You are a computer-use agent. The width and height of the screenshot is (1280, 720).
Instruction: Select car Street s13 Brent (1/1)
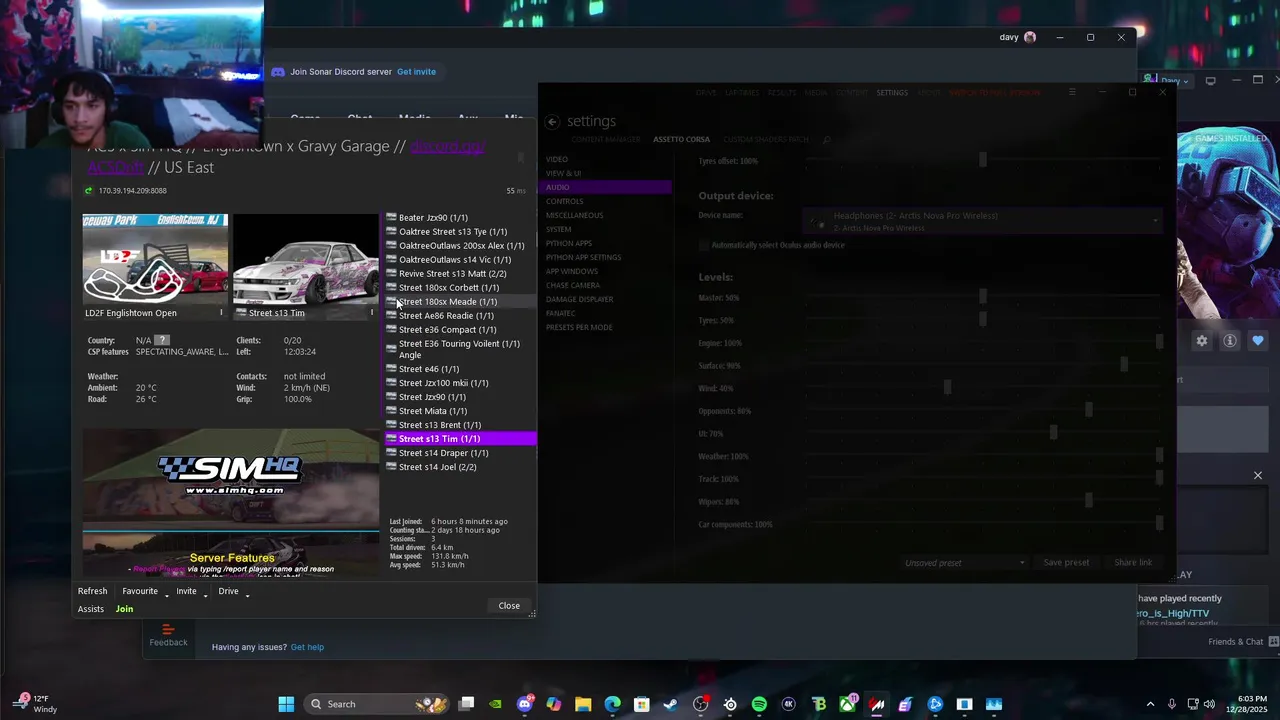tap(461, 425)
